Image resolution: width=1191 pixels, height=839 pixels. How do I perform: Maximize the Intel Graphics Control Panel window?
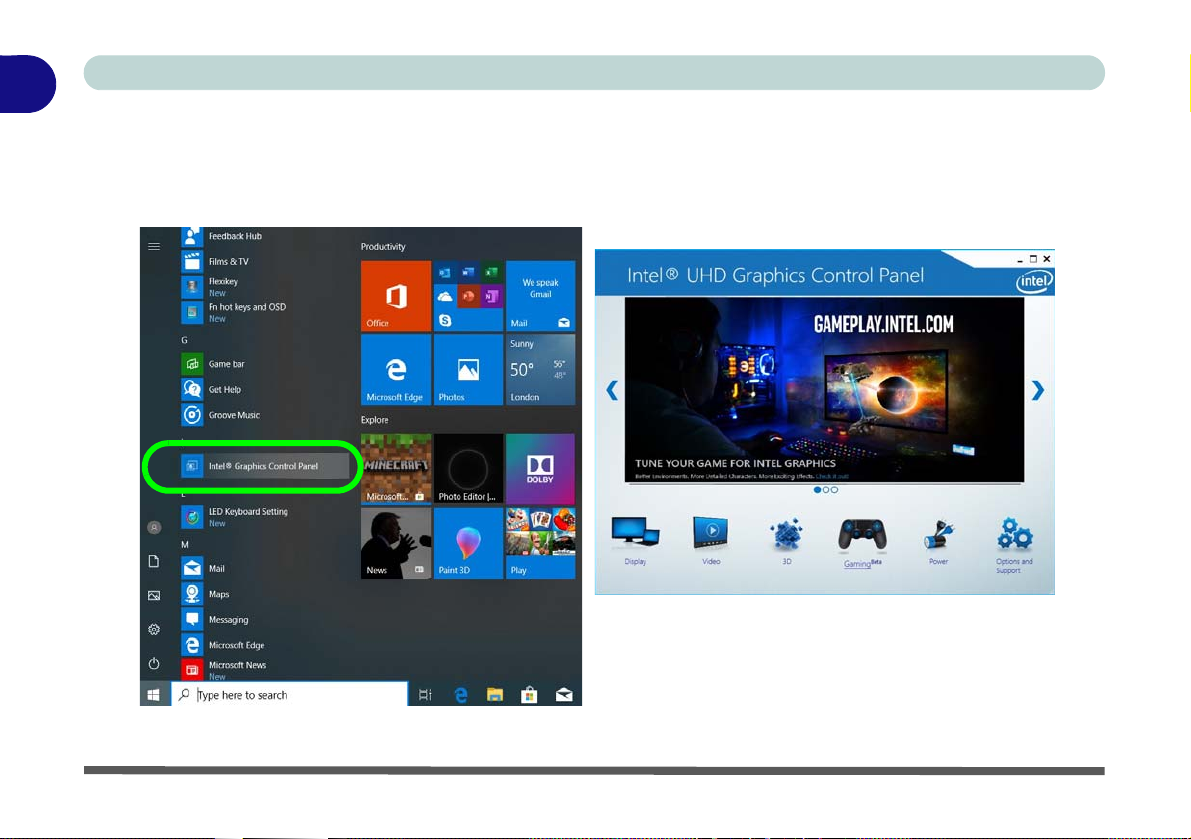pyautogui.click(x=1033, y=259)
